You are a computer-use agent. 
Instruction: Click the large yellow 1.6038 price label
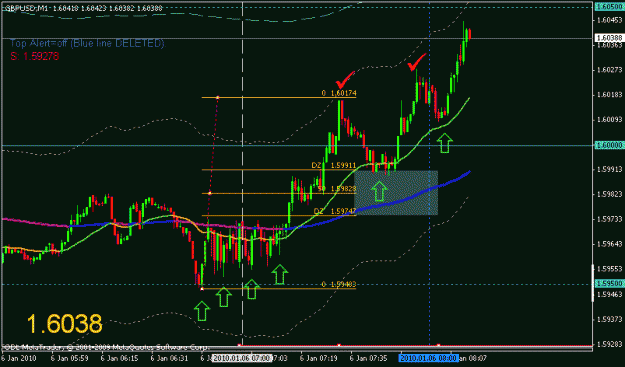65,324
